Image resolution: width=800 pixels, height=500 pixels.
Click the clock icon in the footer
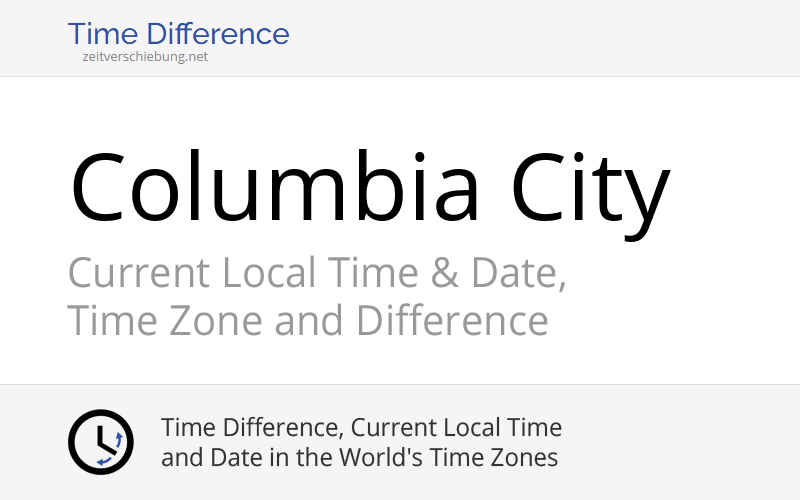[x=100, y=441]
